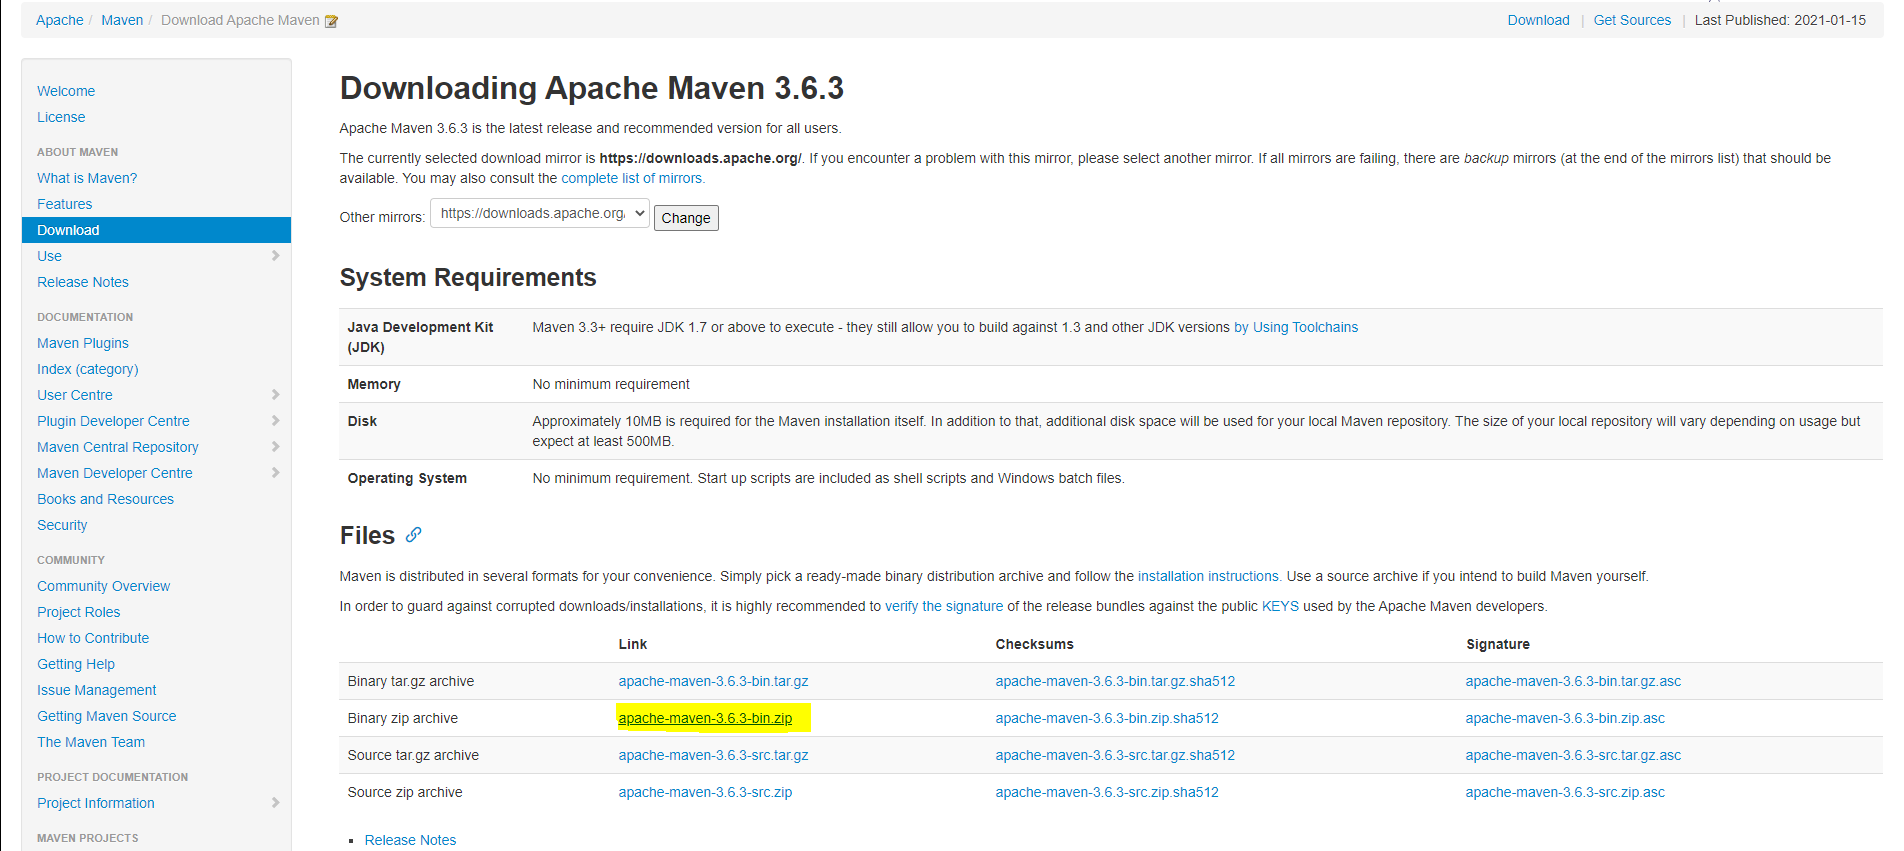Download apache-maven-3.6.3-src.zip
The width and height of the screenshot is (1904, 851).
pyautogui.click(x=705, y=792)
